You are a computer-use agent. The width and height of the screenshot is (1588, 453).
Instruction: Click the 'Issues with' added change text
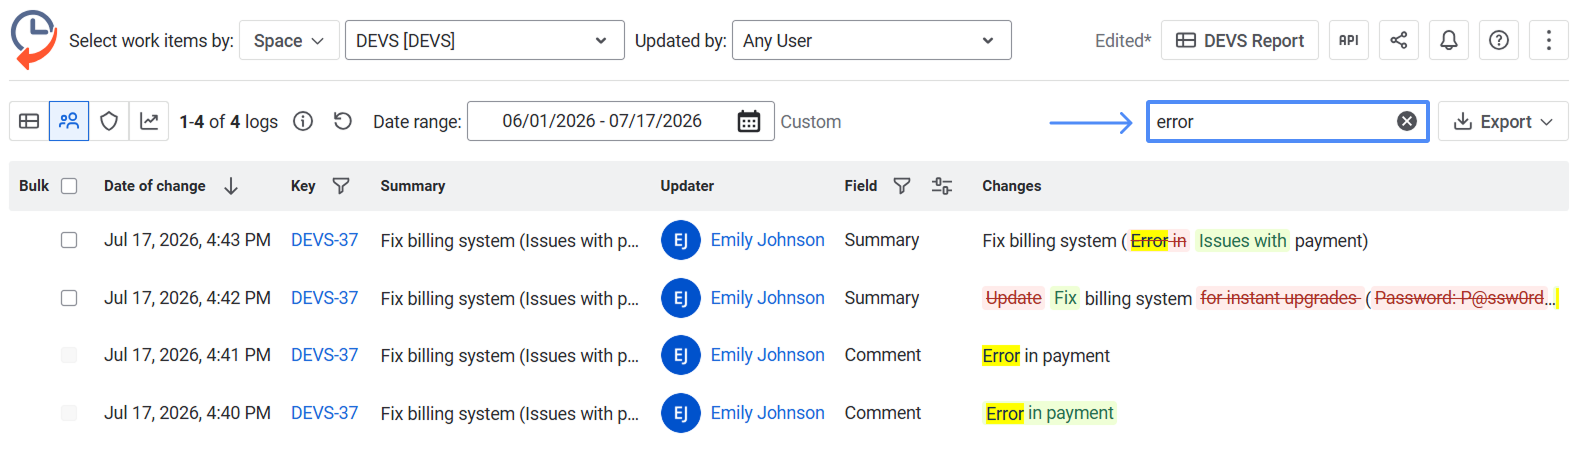pos(1242,241)
